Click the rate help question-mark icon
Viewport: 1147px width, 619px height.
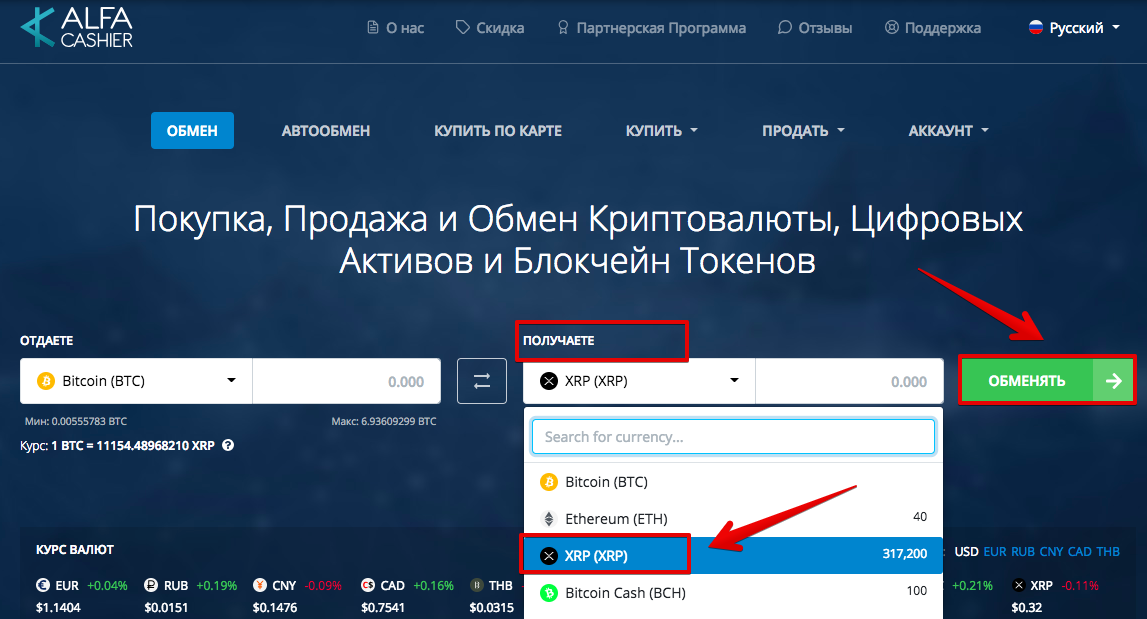click(x=228, y=445)
